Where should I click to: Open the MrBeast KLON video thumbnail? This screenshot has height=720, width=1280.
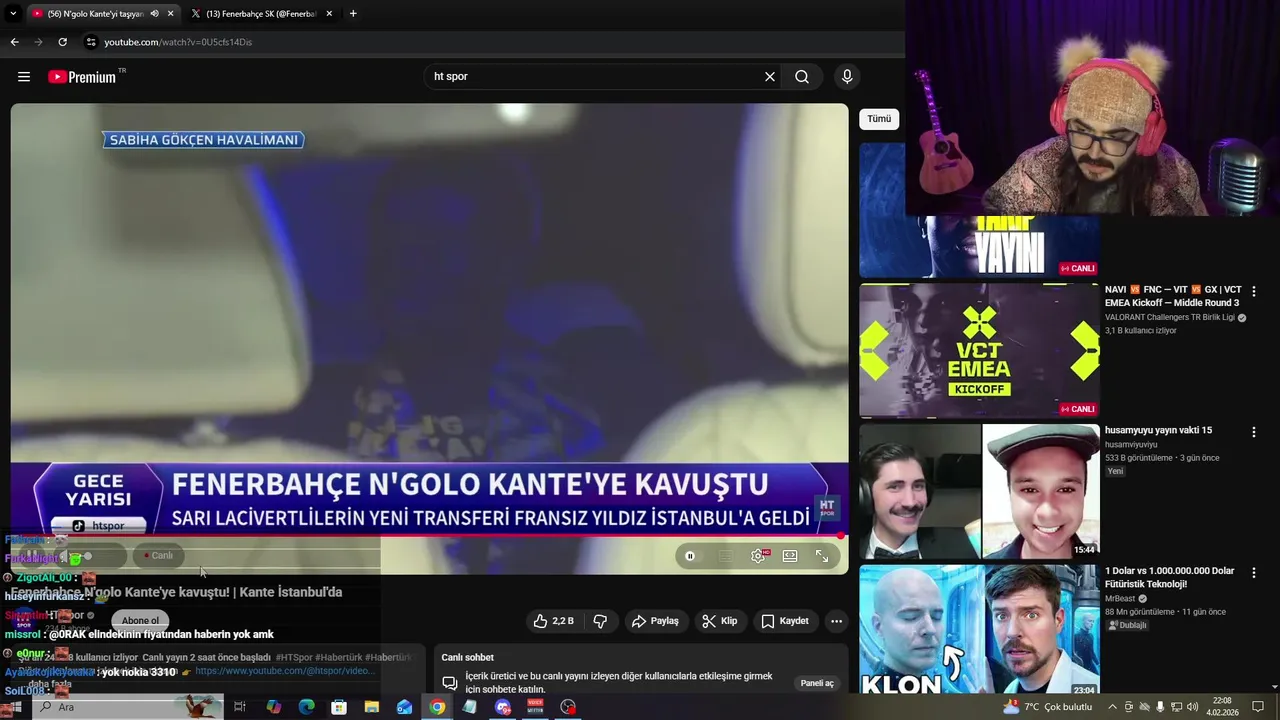tap(979, 631)
